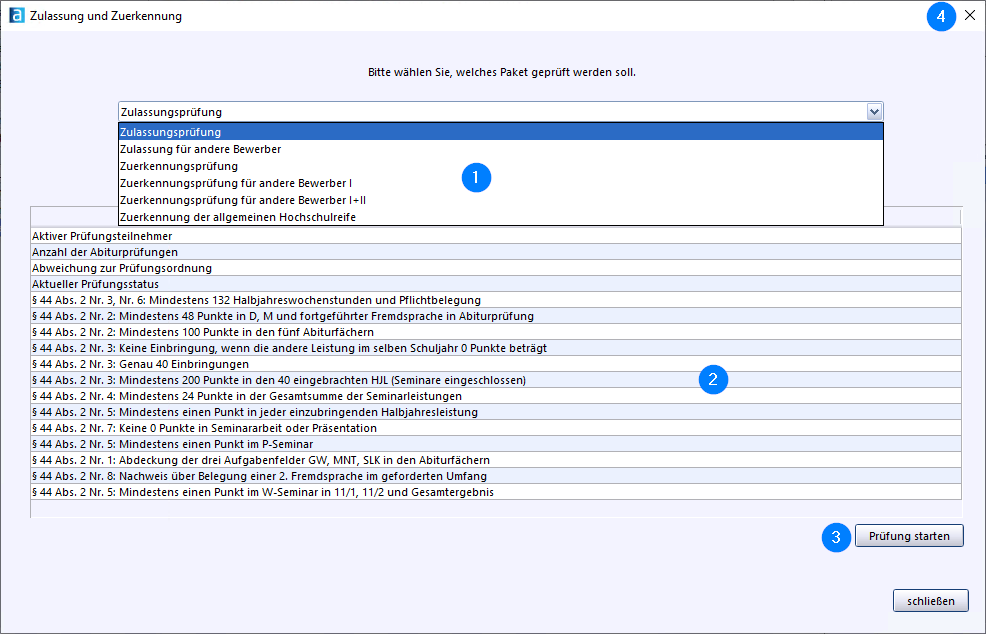Select row Keine Einbringung, wenn andere Leistung 0 Punkte
The width and height of the screenshot is (986, 634).
coord(496,348)
